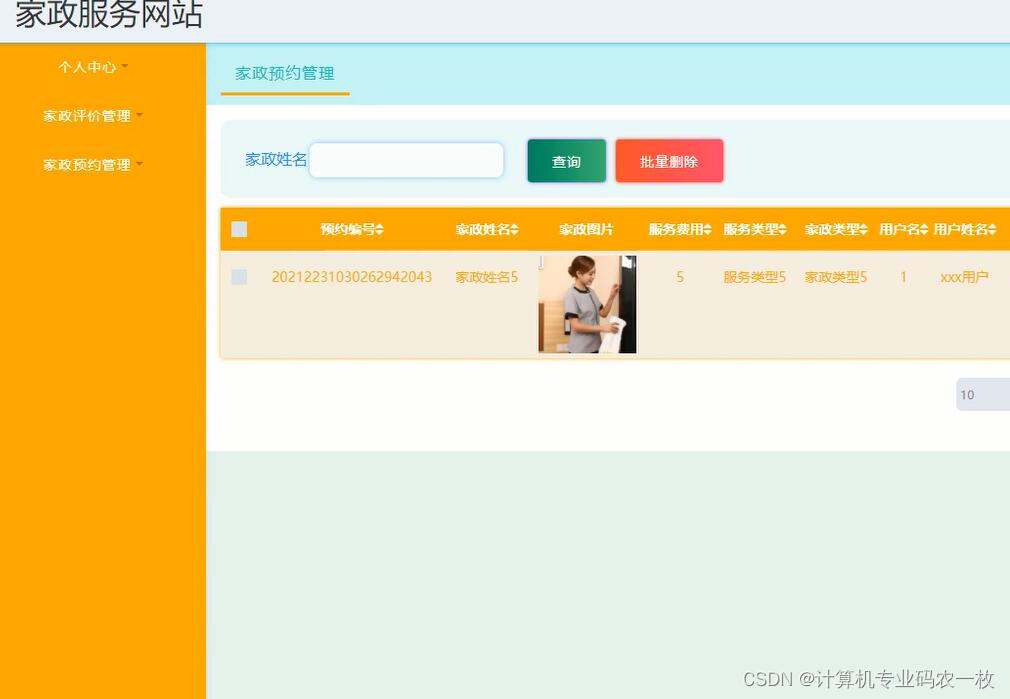Click the red 批量删除 delete button
This screenshot has width=1010, height=699.
coord(669,160)
